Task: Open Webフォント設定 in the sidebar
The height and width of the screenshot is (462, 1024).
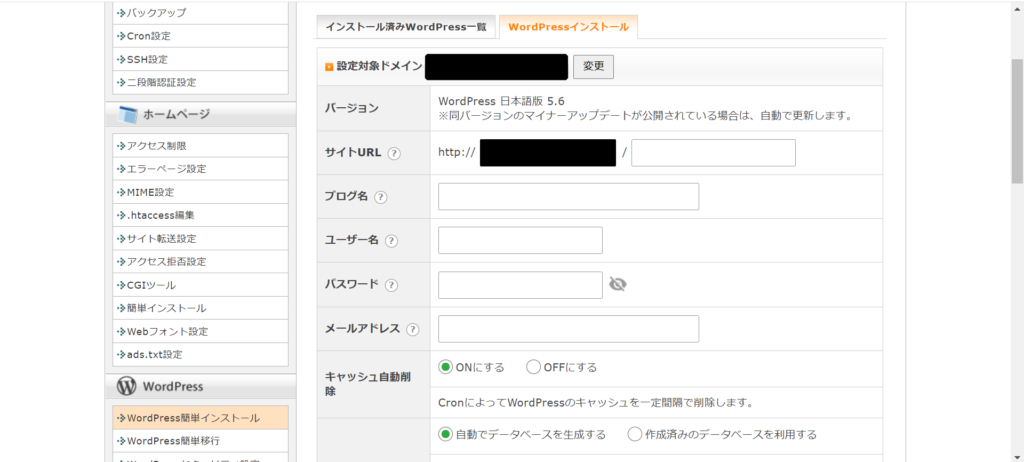Action: click(x=200, y=331)
